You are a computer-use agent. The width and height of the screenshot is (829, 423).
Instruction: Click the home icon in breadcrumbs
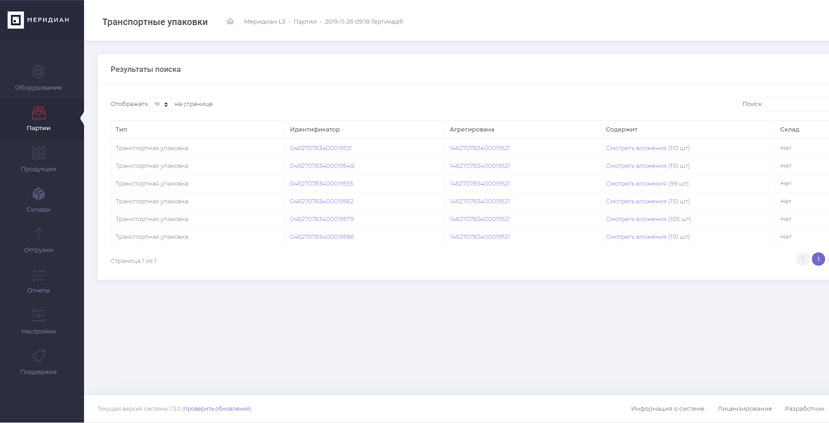(x=230, y=22)
